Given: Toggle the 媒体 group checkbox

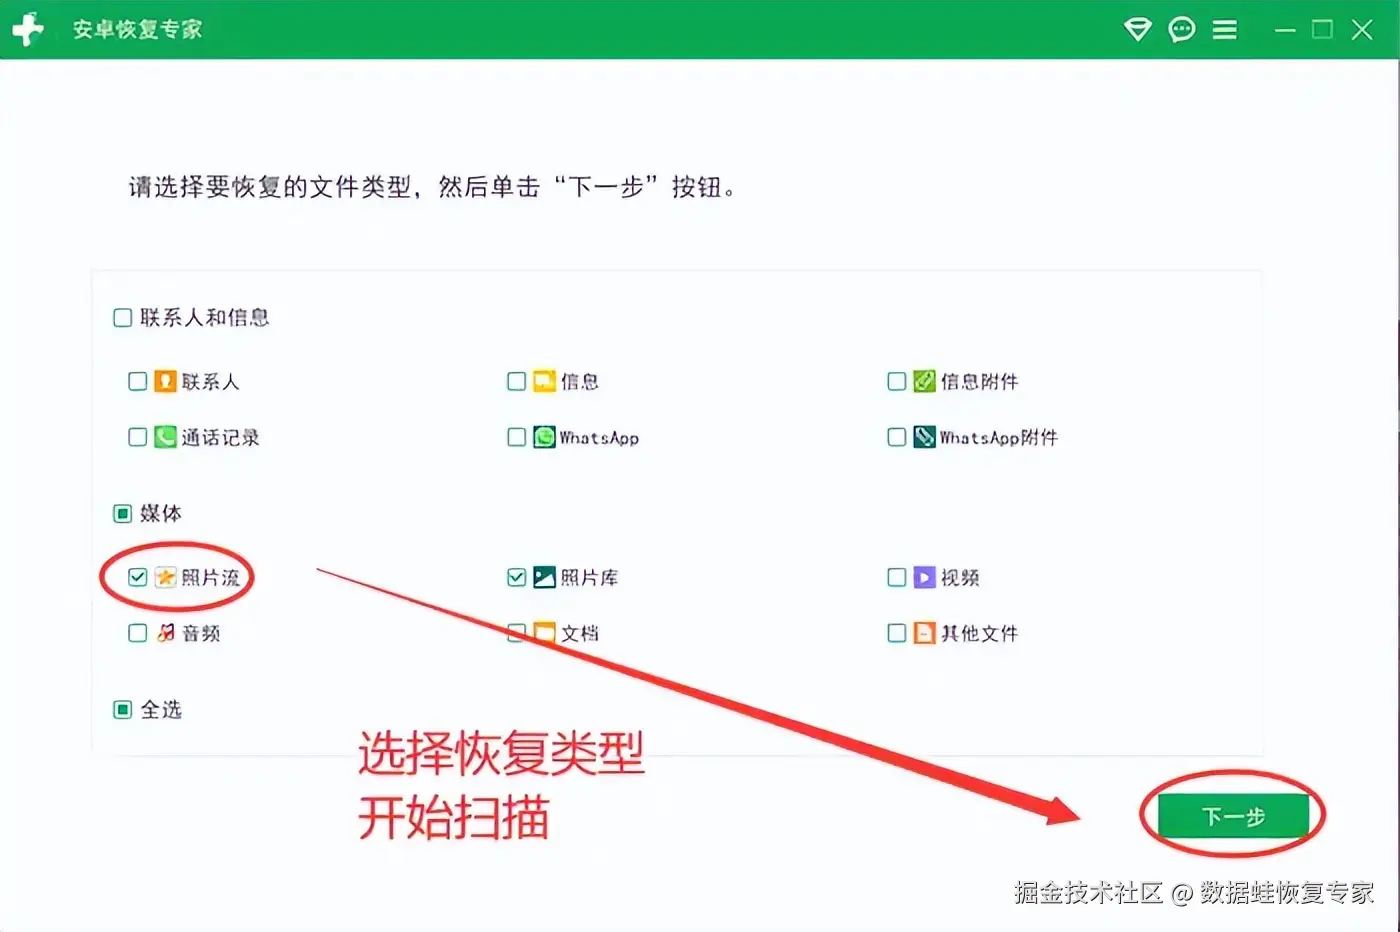Looking at the screenshot, I should [123, 514].
